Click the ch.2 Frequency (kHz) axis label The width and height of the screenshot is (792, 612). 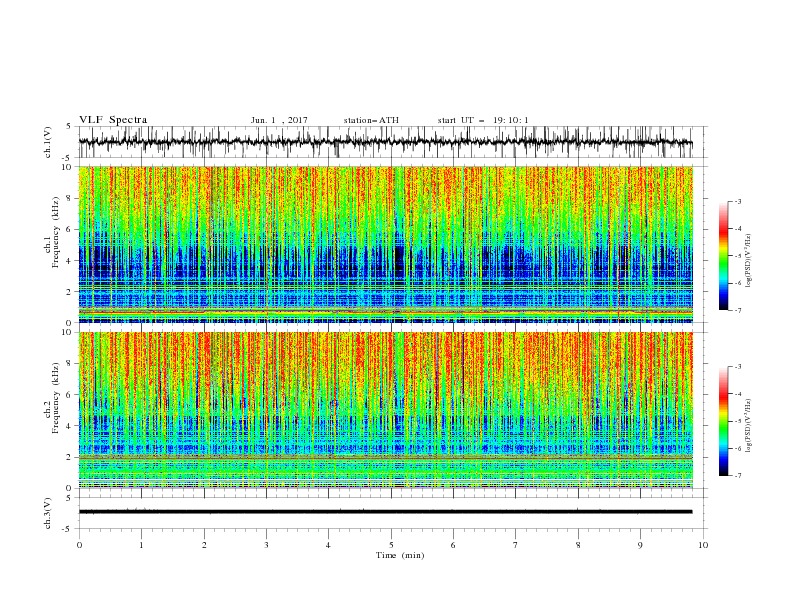52,398
